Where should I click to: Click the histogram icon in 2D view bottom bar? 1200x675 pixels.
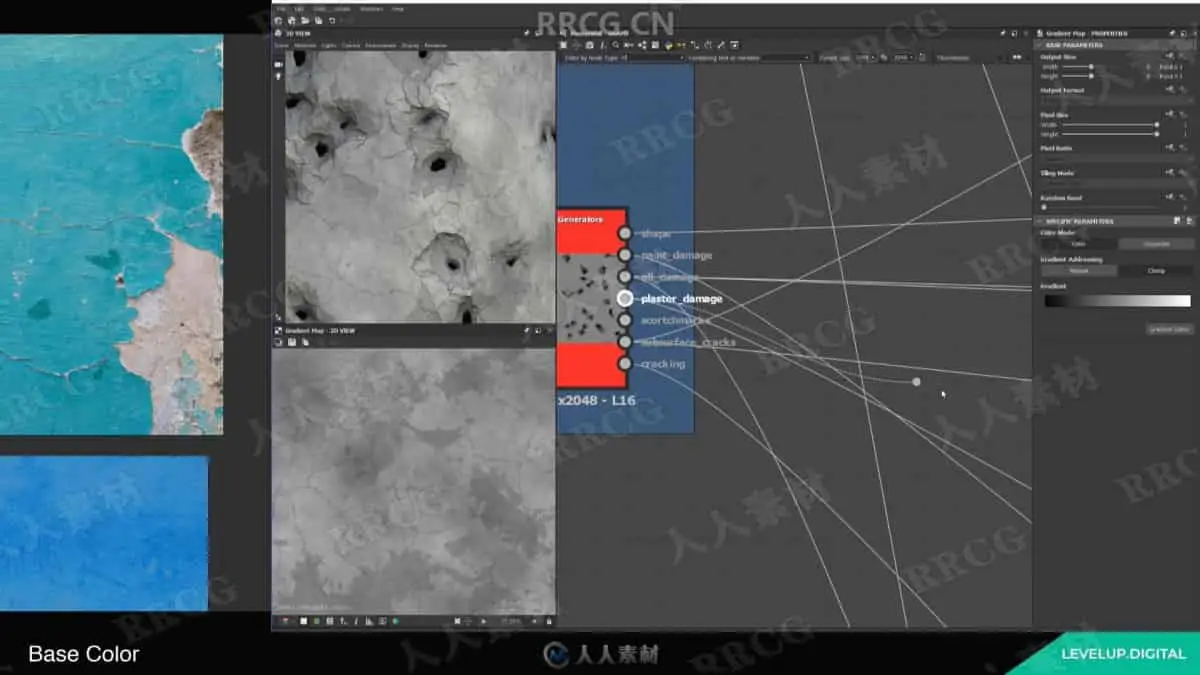pyautogui.click(x=368, y=621)
